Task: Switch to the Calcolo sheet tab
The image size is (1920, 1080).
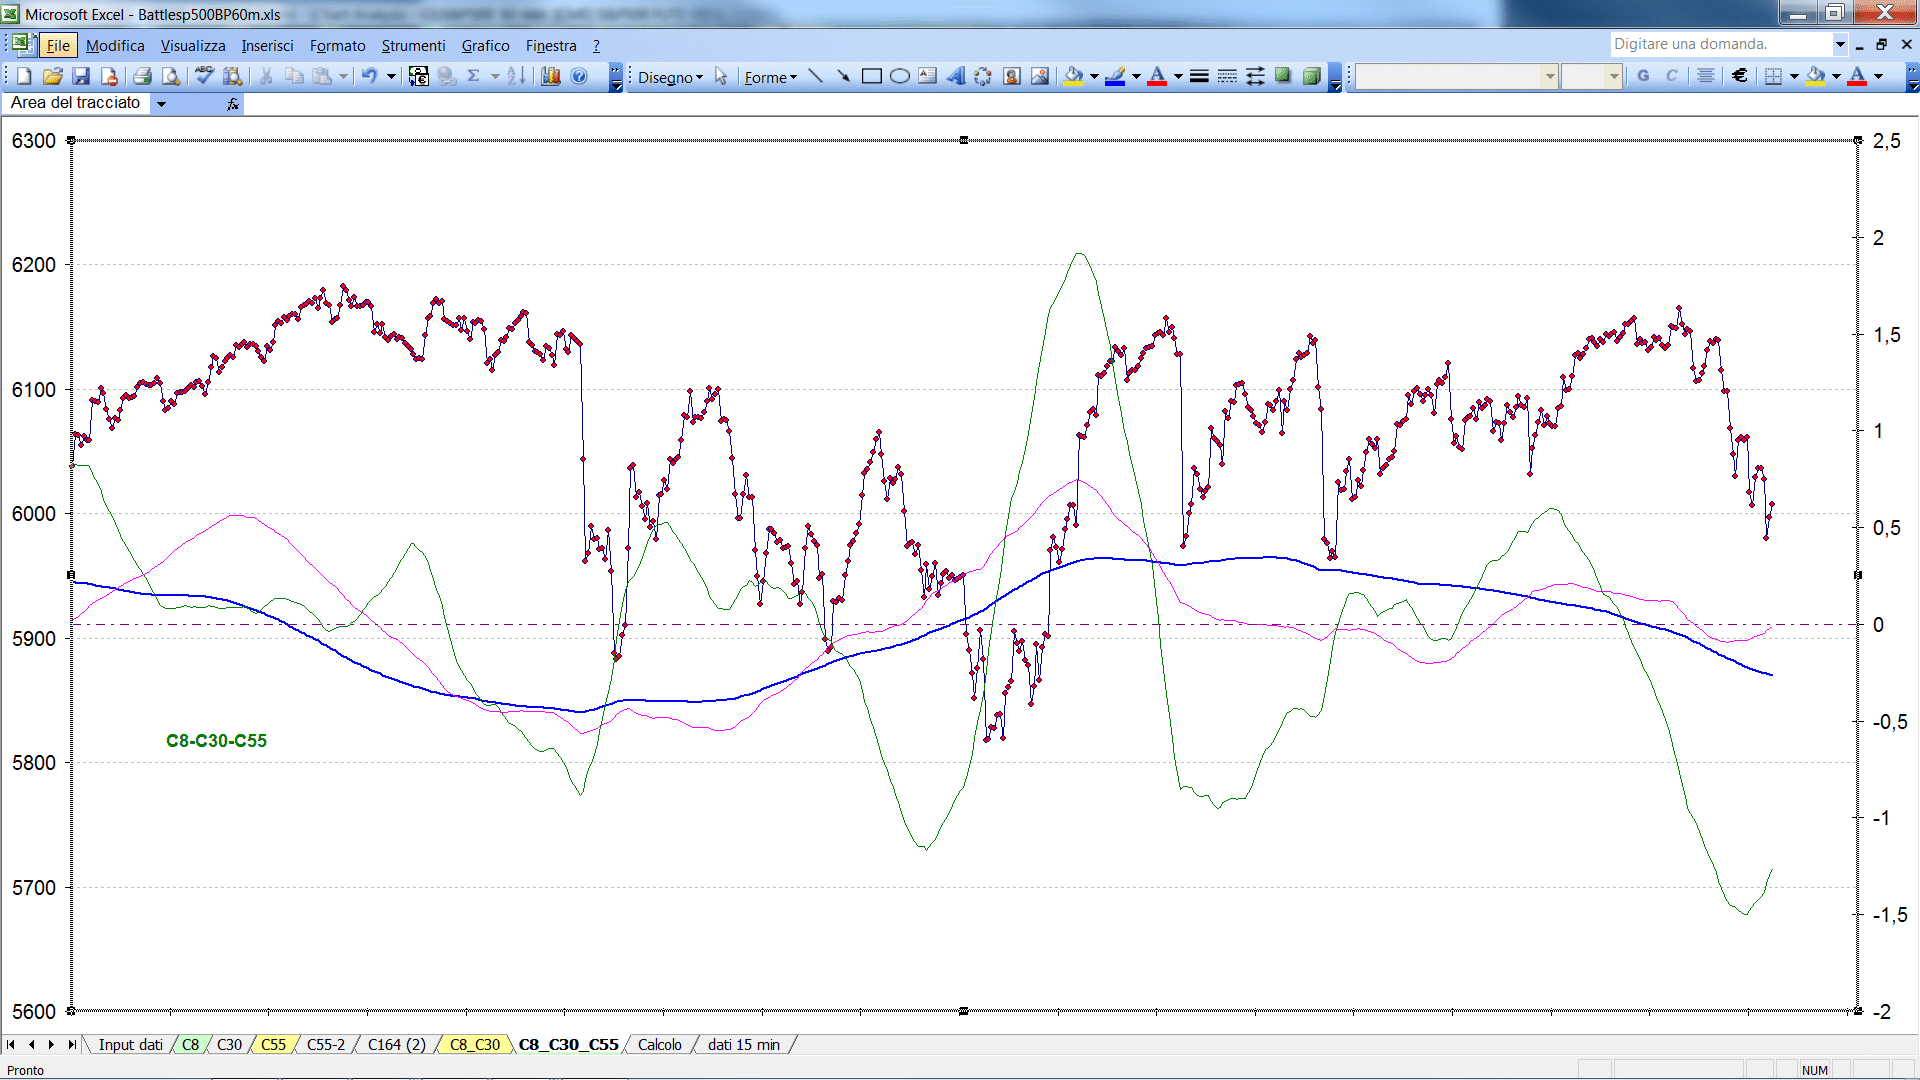Action: [660, 1044]
